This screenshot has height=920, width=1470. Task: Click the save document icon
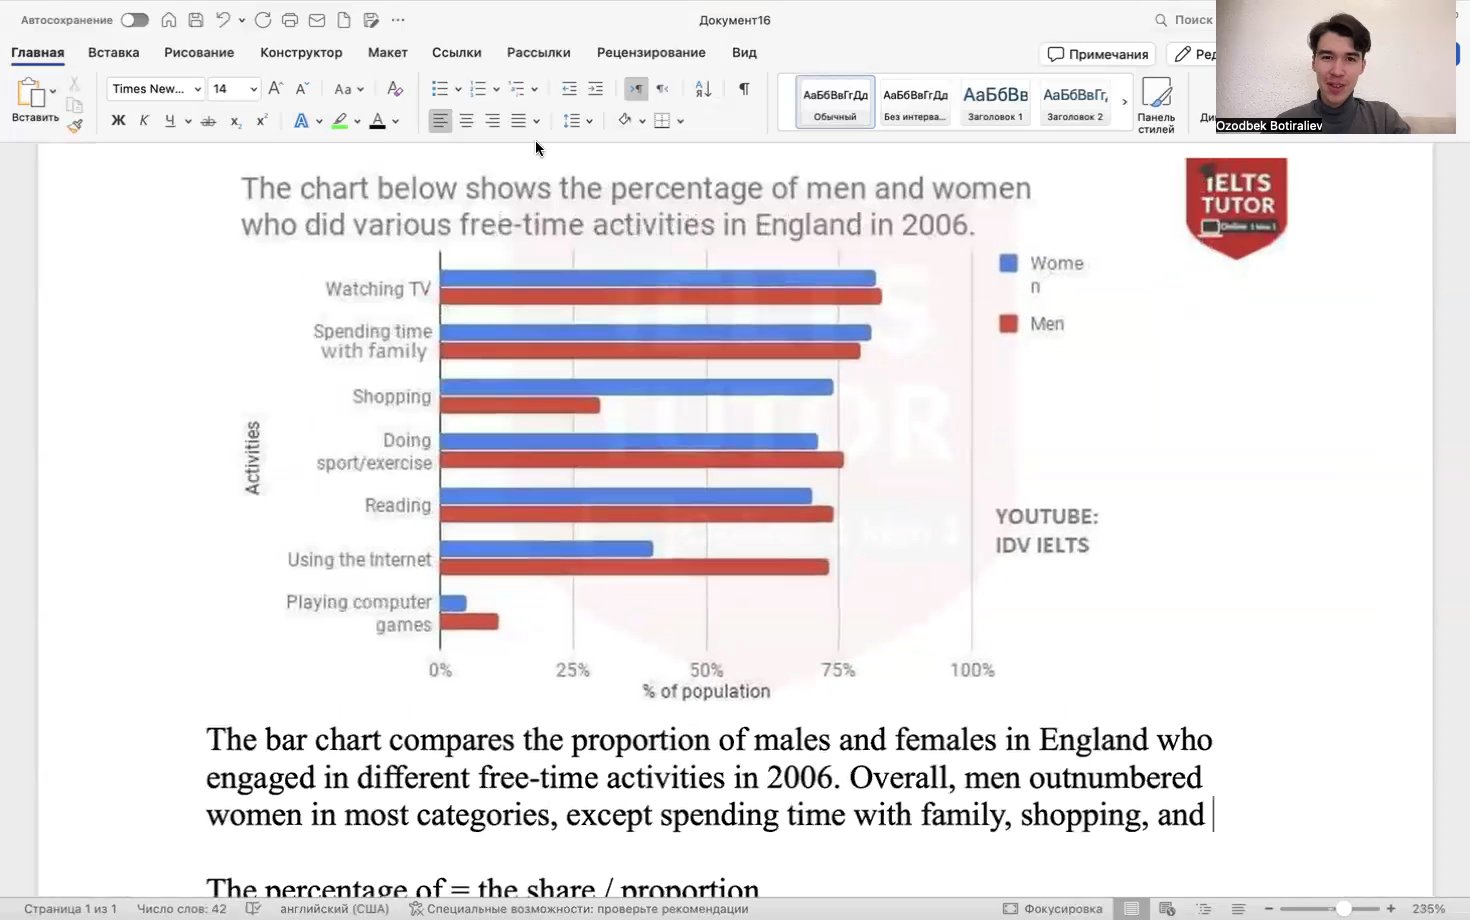click(196, 20)
